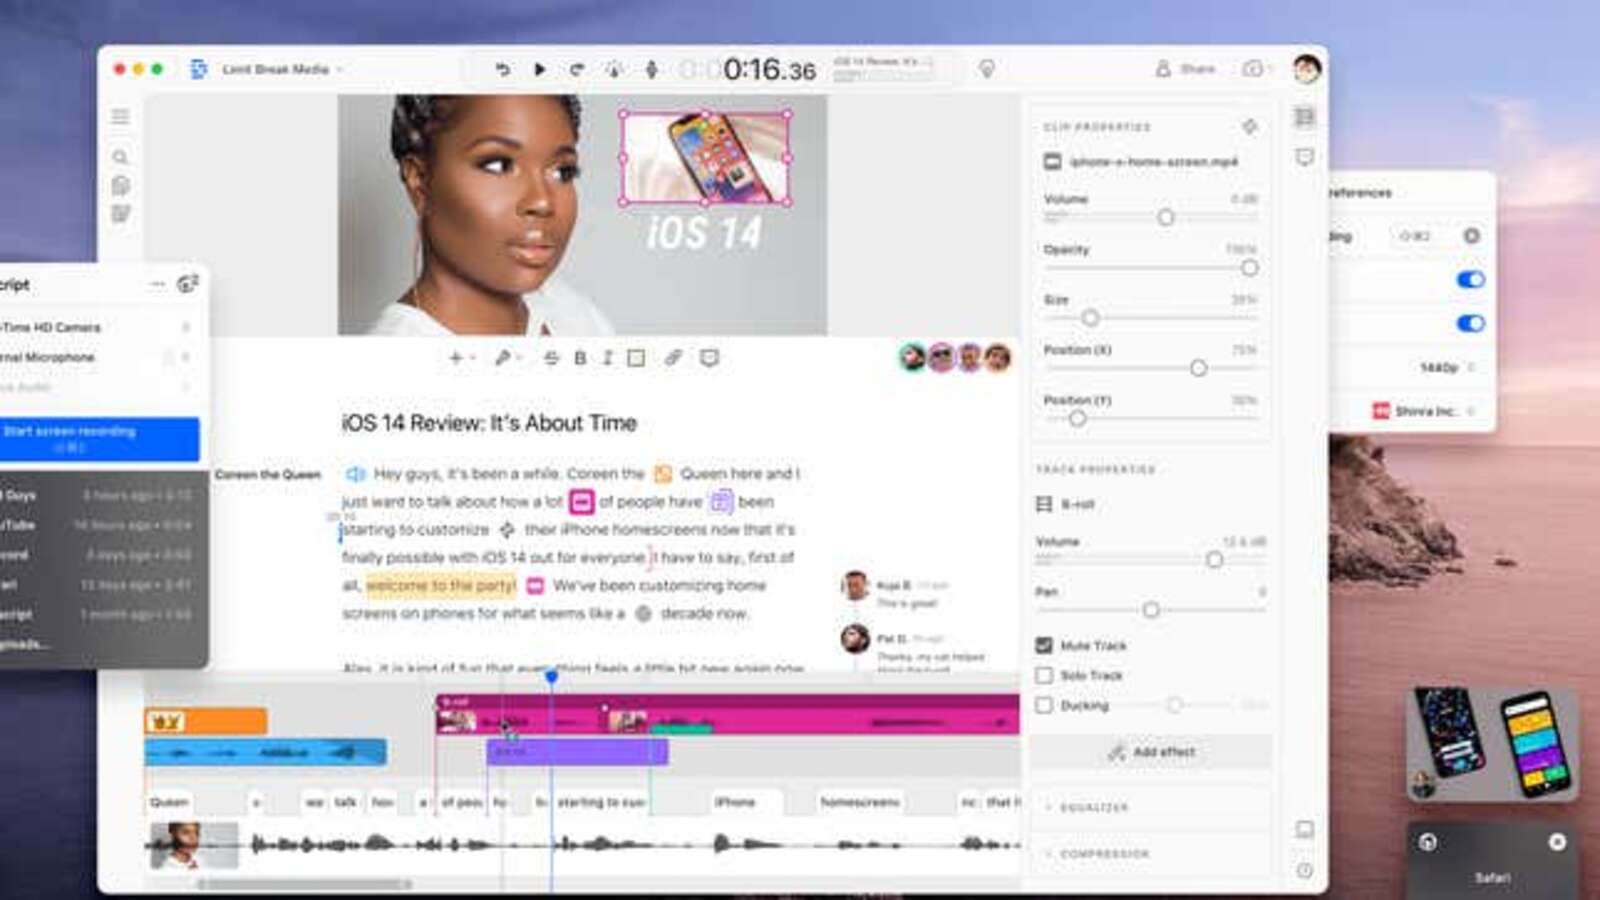The image size is (1600, 900).
Task: Click the Opacity slider handle
Action: point(1249,268)
